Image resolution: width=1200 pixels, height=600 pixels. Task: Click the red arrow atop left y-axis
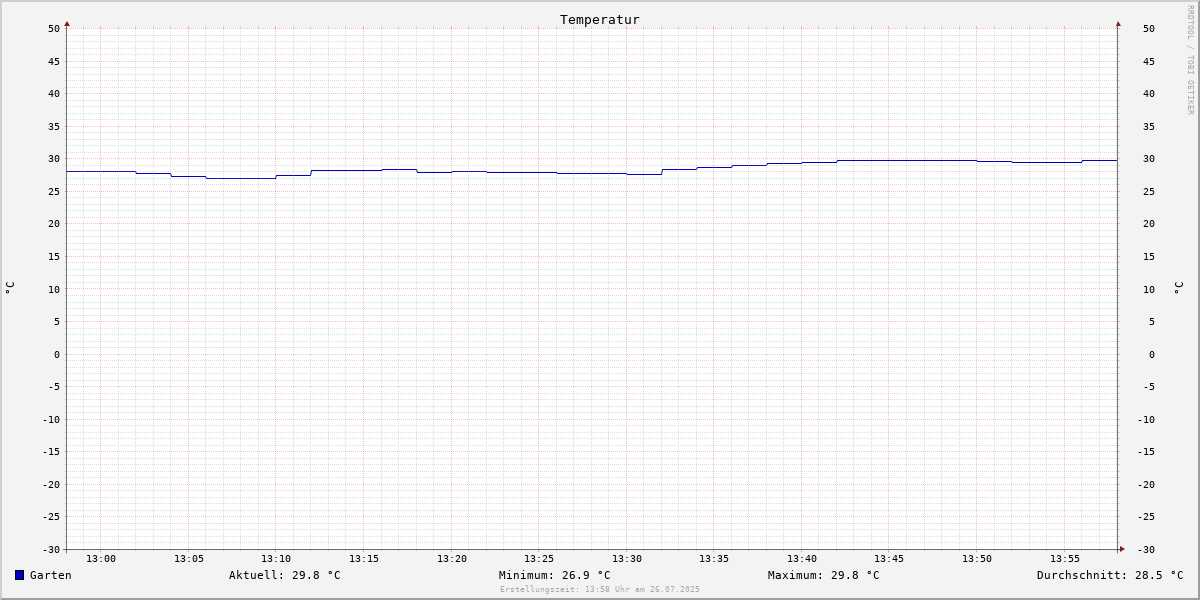[x=67, y=23]
